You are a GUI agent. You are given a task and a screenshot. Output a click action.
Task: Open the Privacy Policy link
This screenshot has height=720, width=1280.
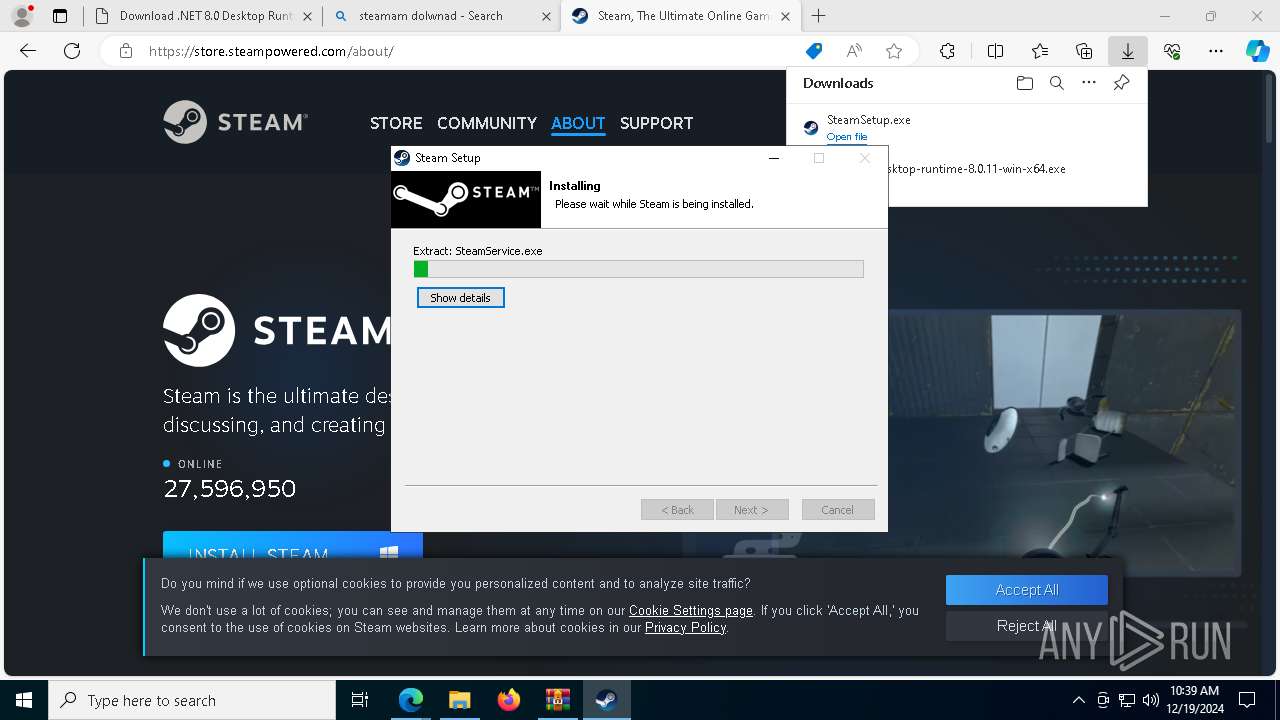click(x=686, y=627)
